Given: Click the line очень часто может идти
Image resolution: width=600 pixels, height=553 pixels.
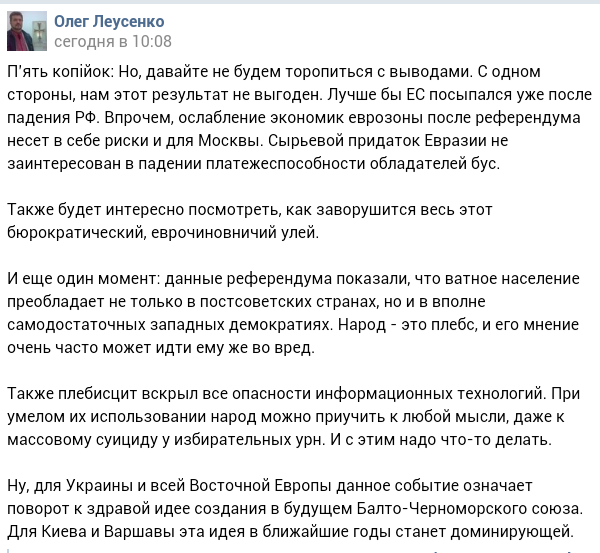Looking at the screenshot, I should (x=161, y=348).
